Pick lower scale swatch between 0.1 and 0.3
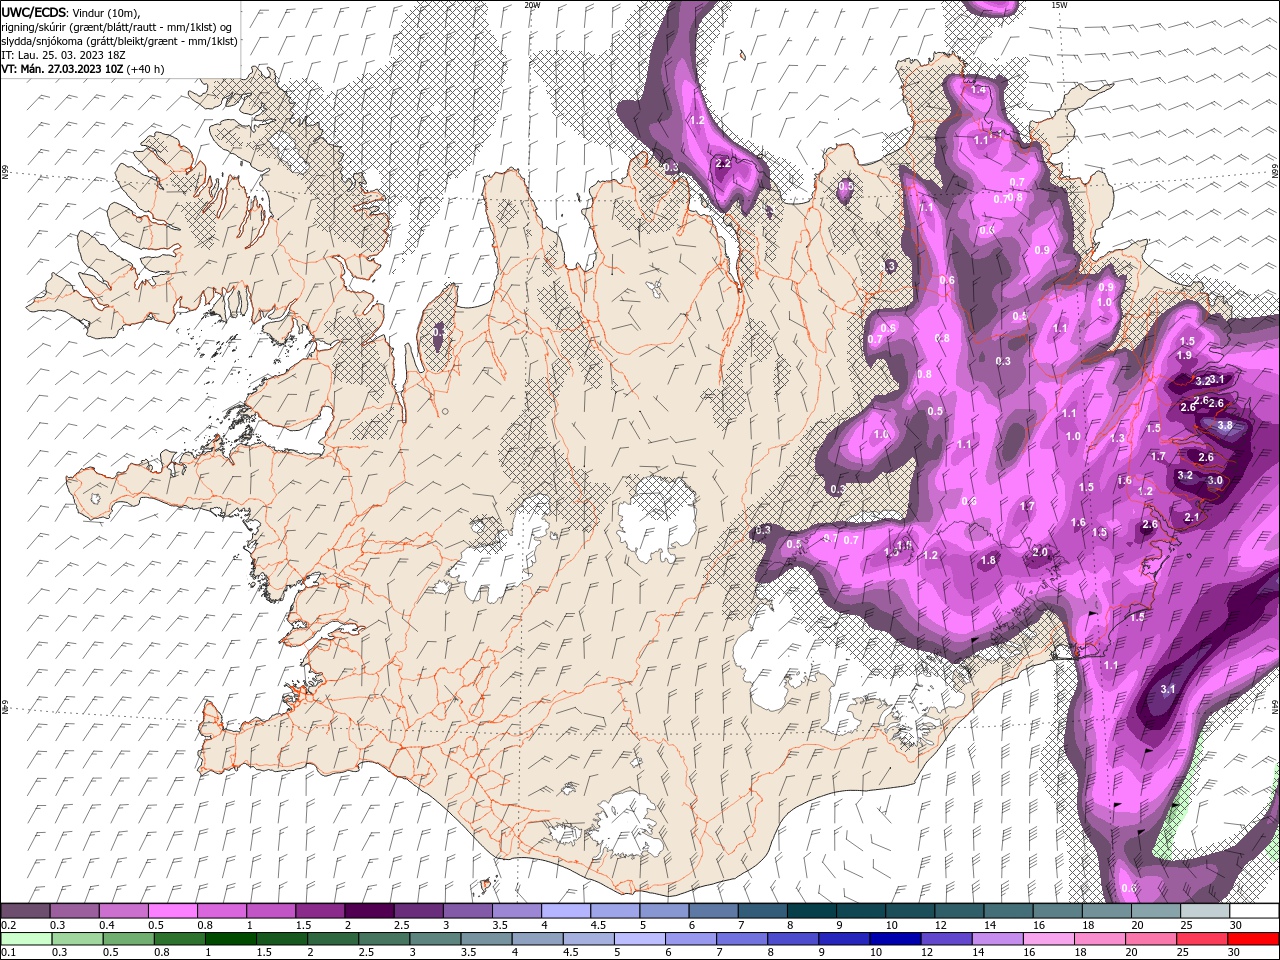 pos(26,938)
